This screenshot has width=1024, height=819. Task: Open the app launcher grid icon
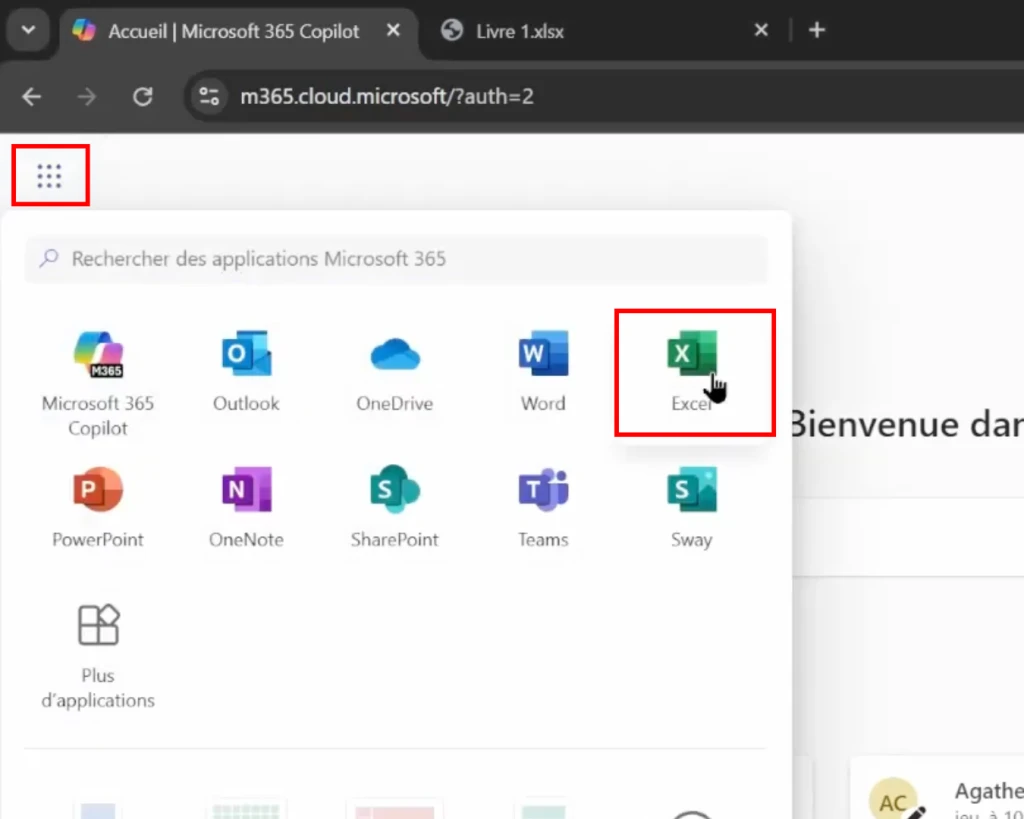50,176
